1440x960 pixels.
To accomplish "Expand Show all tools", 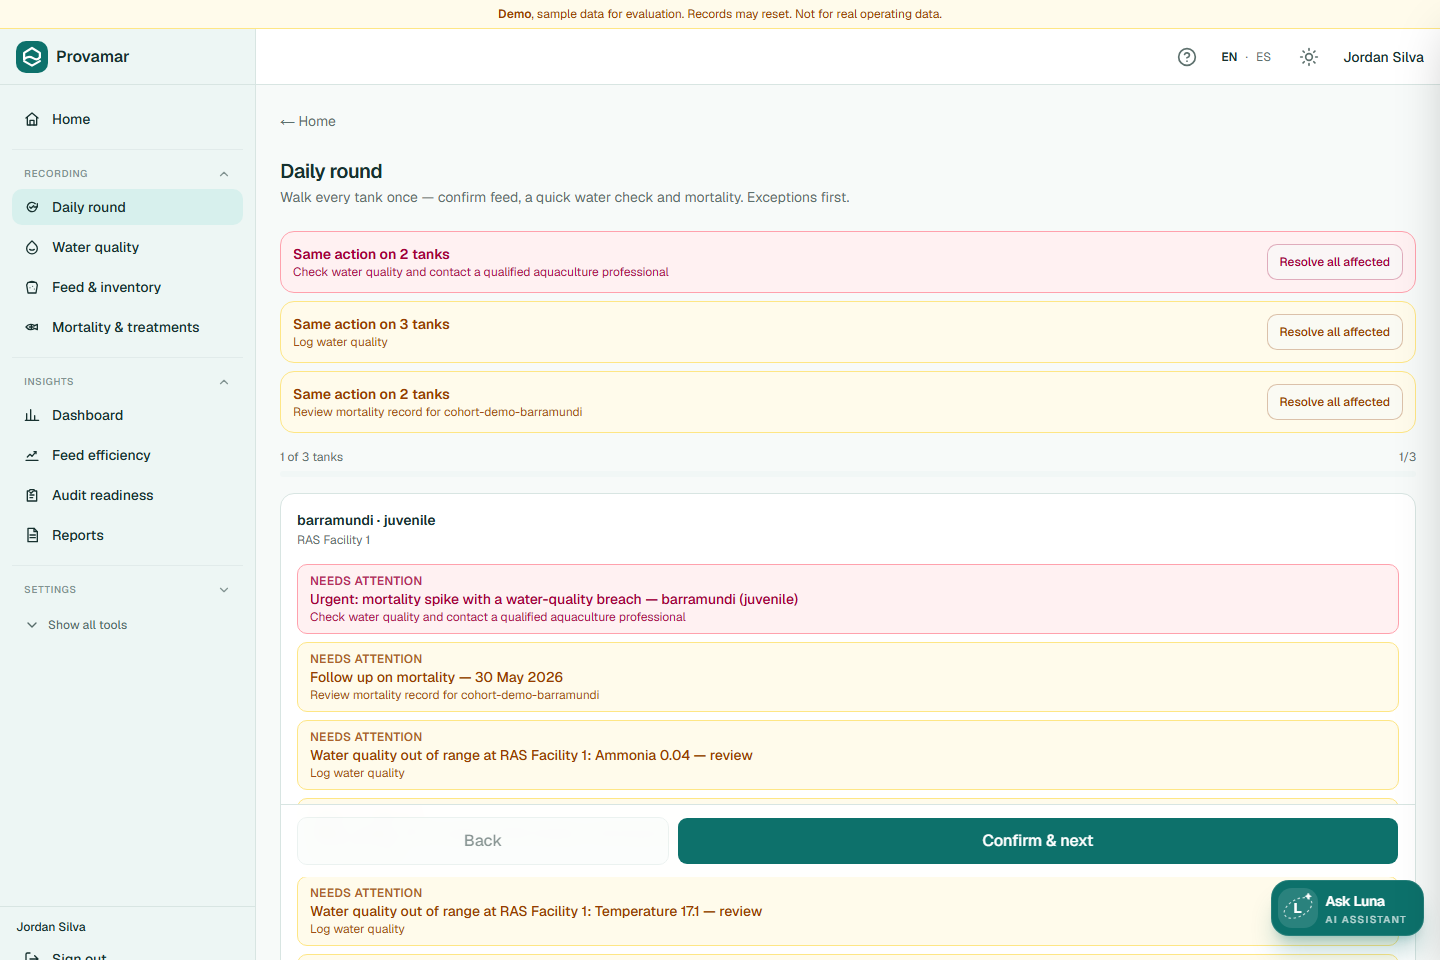I will [x=77, y=625].
